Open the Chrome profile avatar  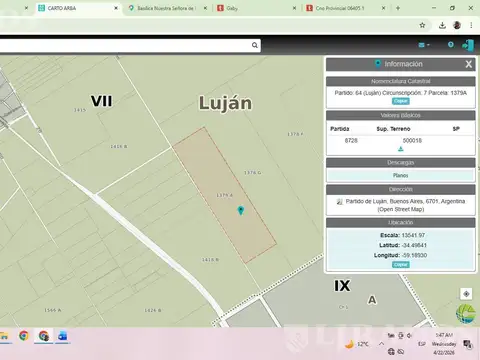457,25
